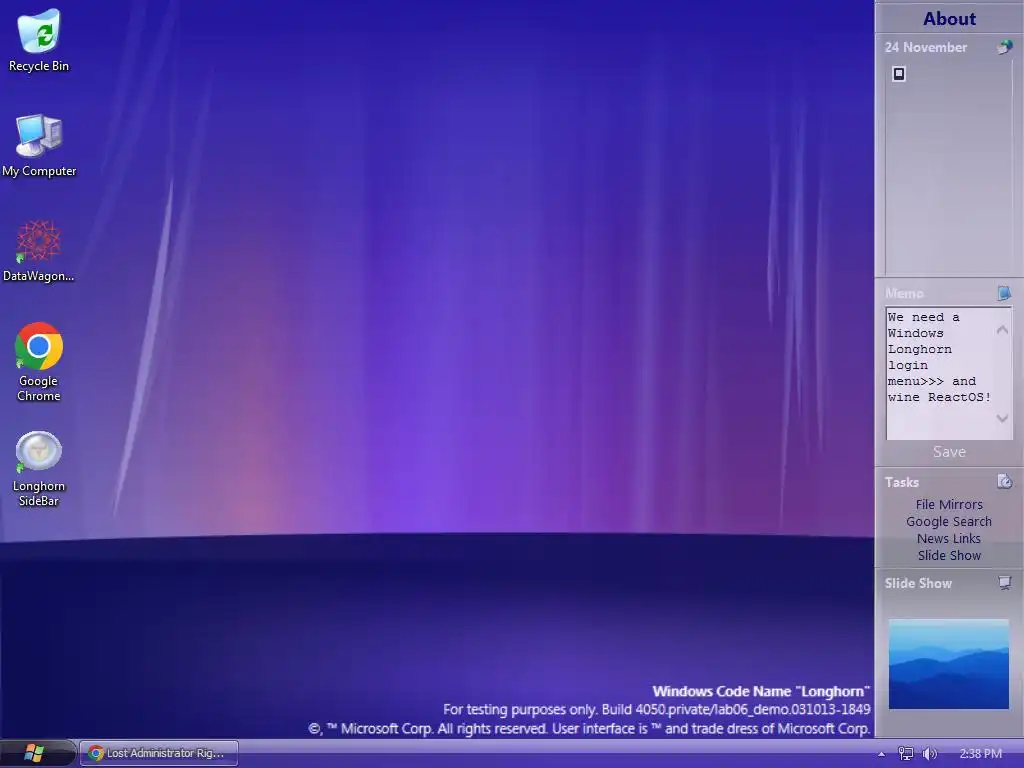Open the Slide Show task link

[x=949, y=555]
